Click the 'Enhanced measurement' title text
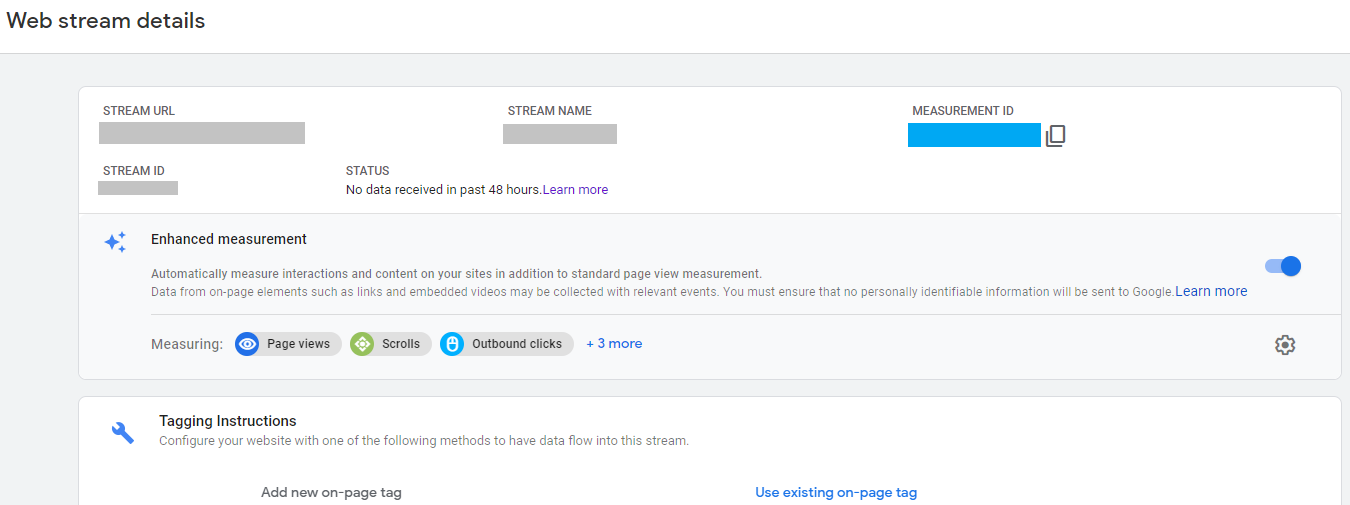This screenshot has width=1350, height=505. click(229, 239)
